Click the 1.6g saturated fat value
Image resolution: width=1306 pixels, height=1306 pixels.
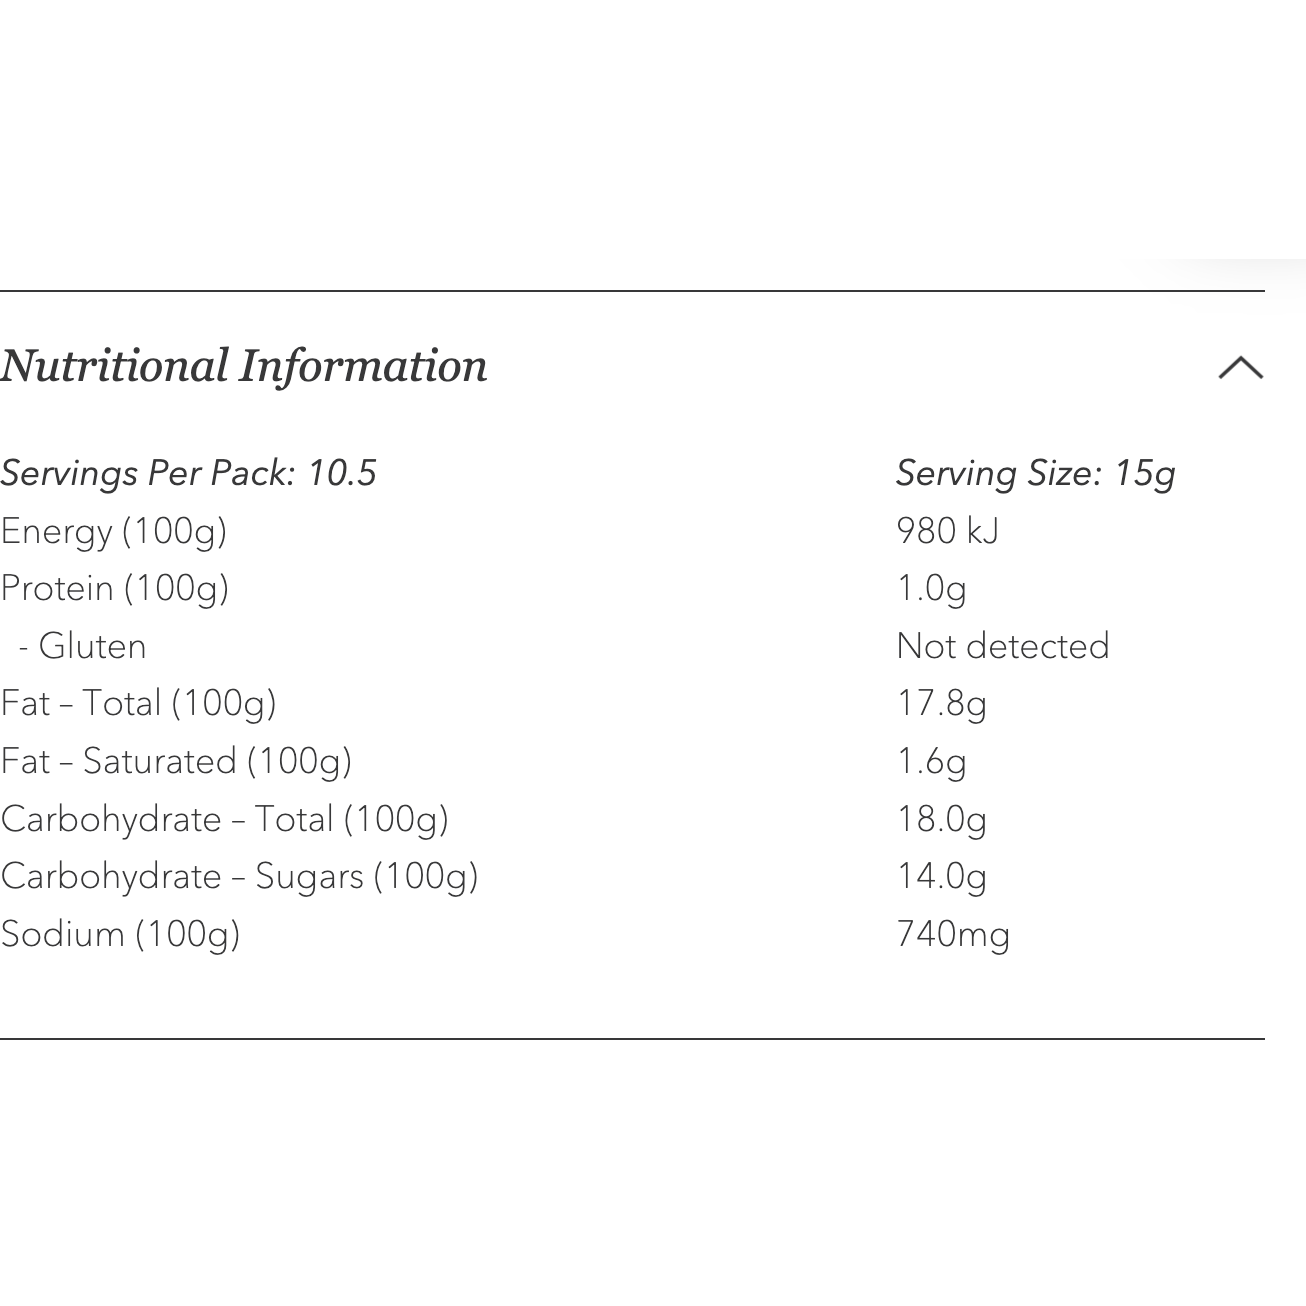pos(932,761)
